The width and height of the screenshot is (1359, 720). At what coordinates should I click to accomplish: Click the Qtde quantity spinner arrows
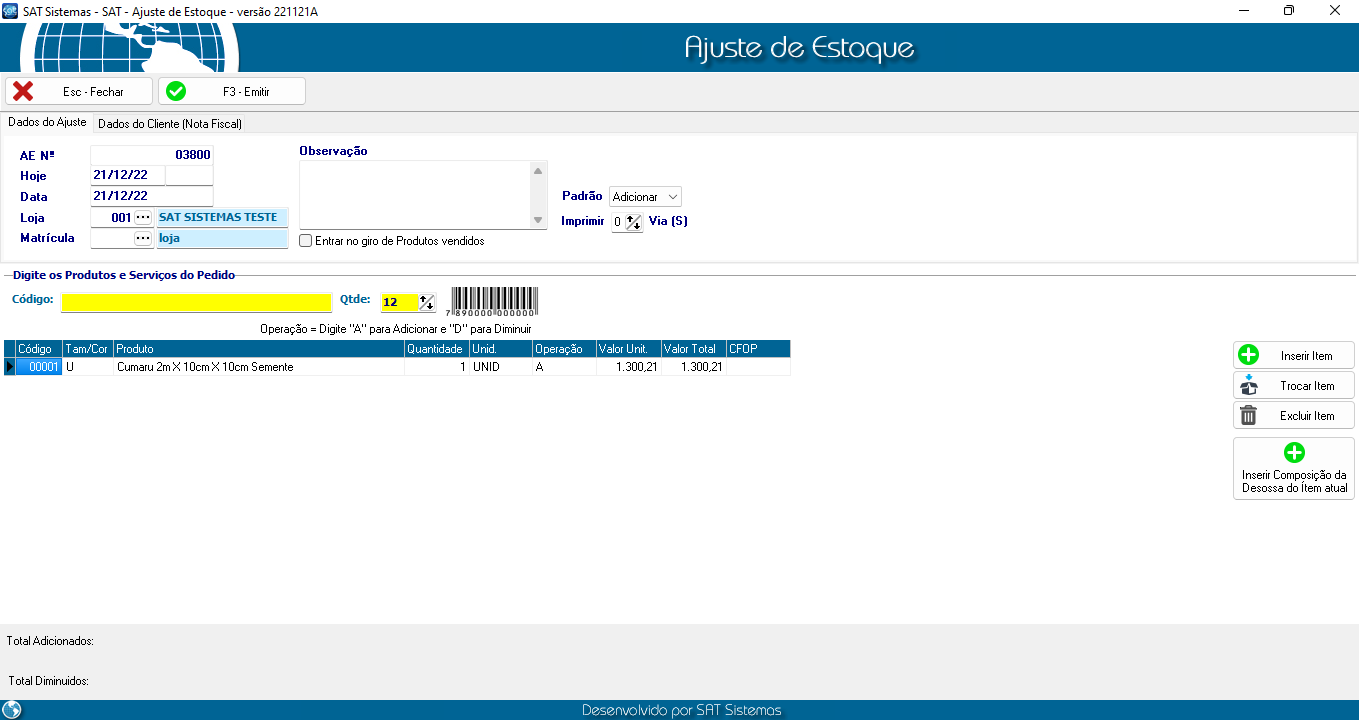click(427, 302)
